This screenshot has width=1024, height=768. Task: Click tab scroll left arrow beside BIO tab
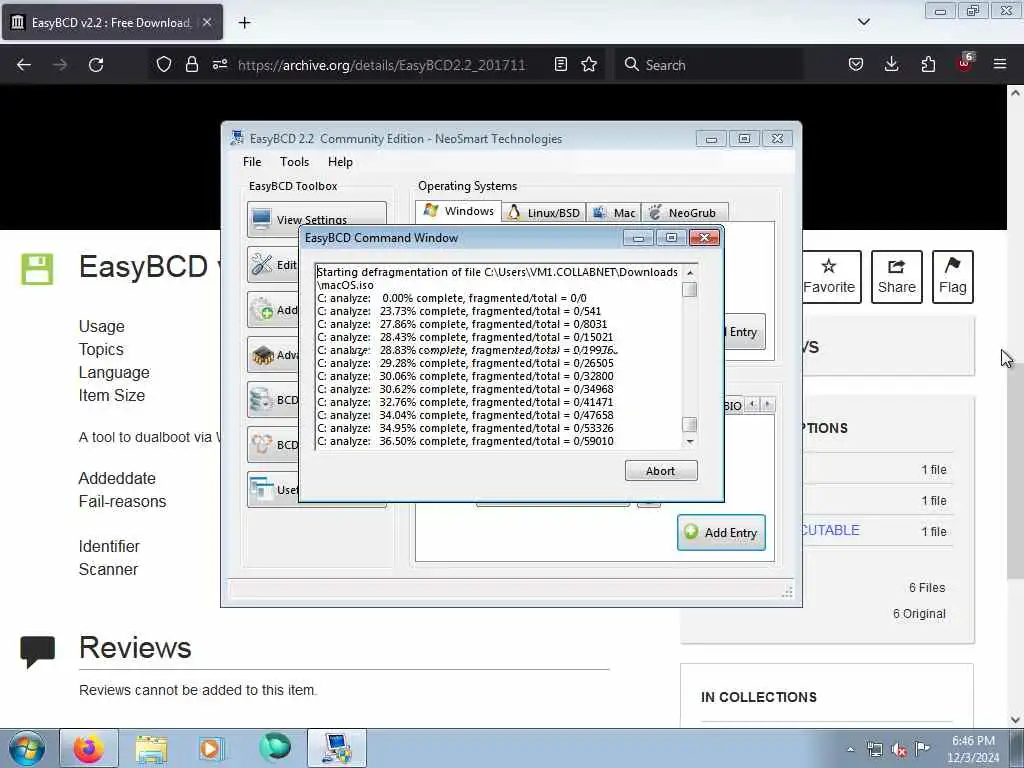(752, 404)
